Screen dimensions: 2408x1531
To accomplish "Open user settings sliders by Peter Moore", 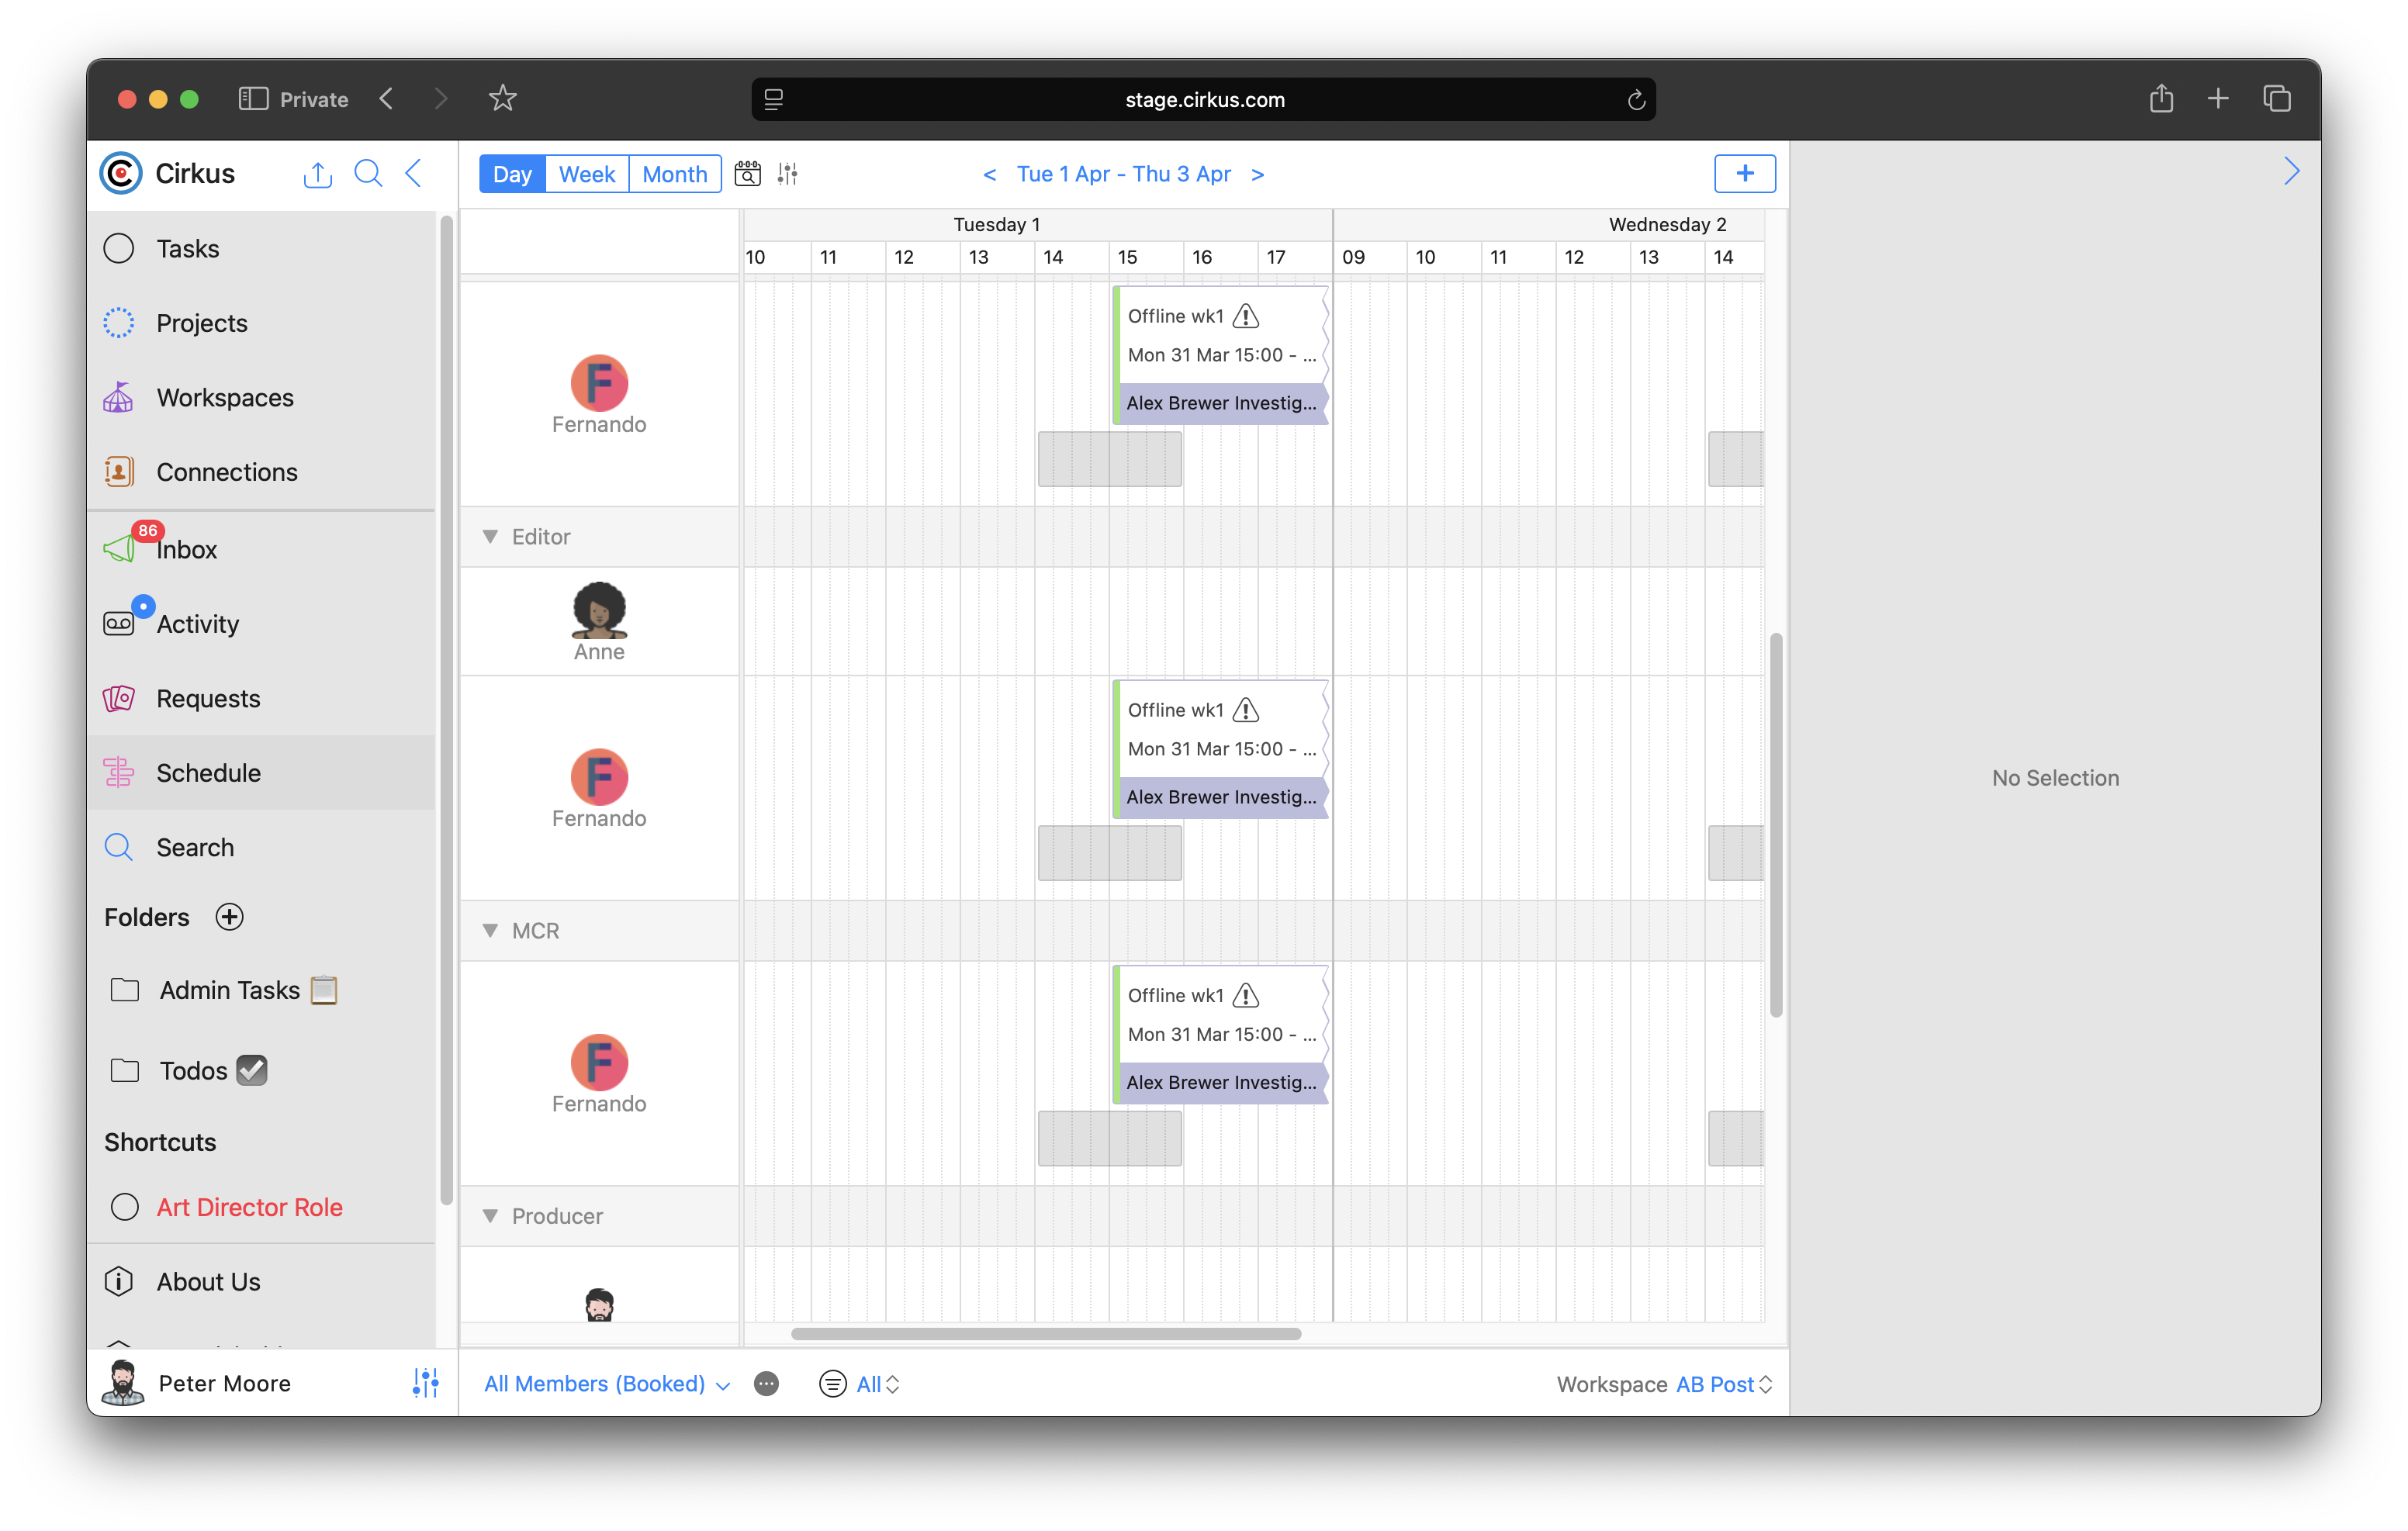I will click(425, 1383).
